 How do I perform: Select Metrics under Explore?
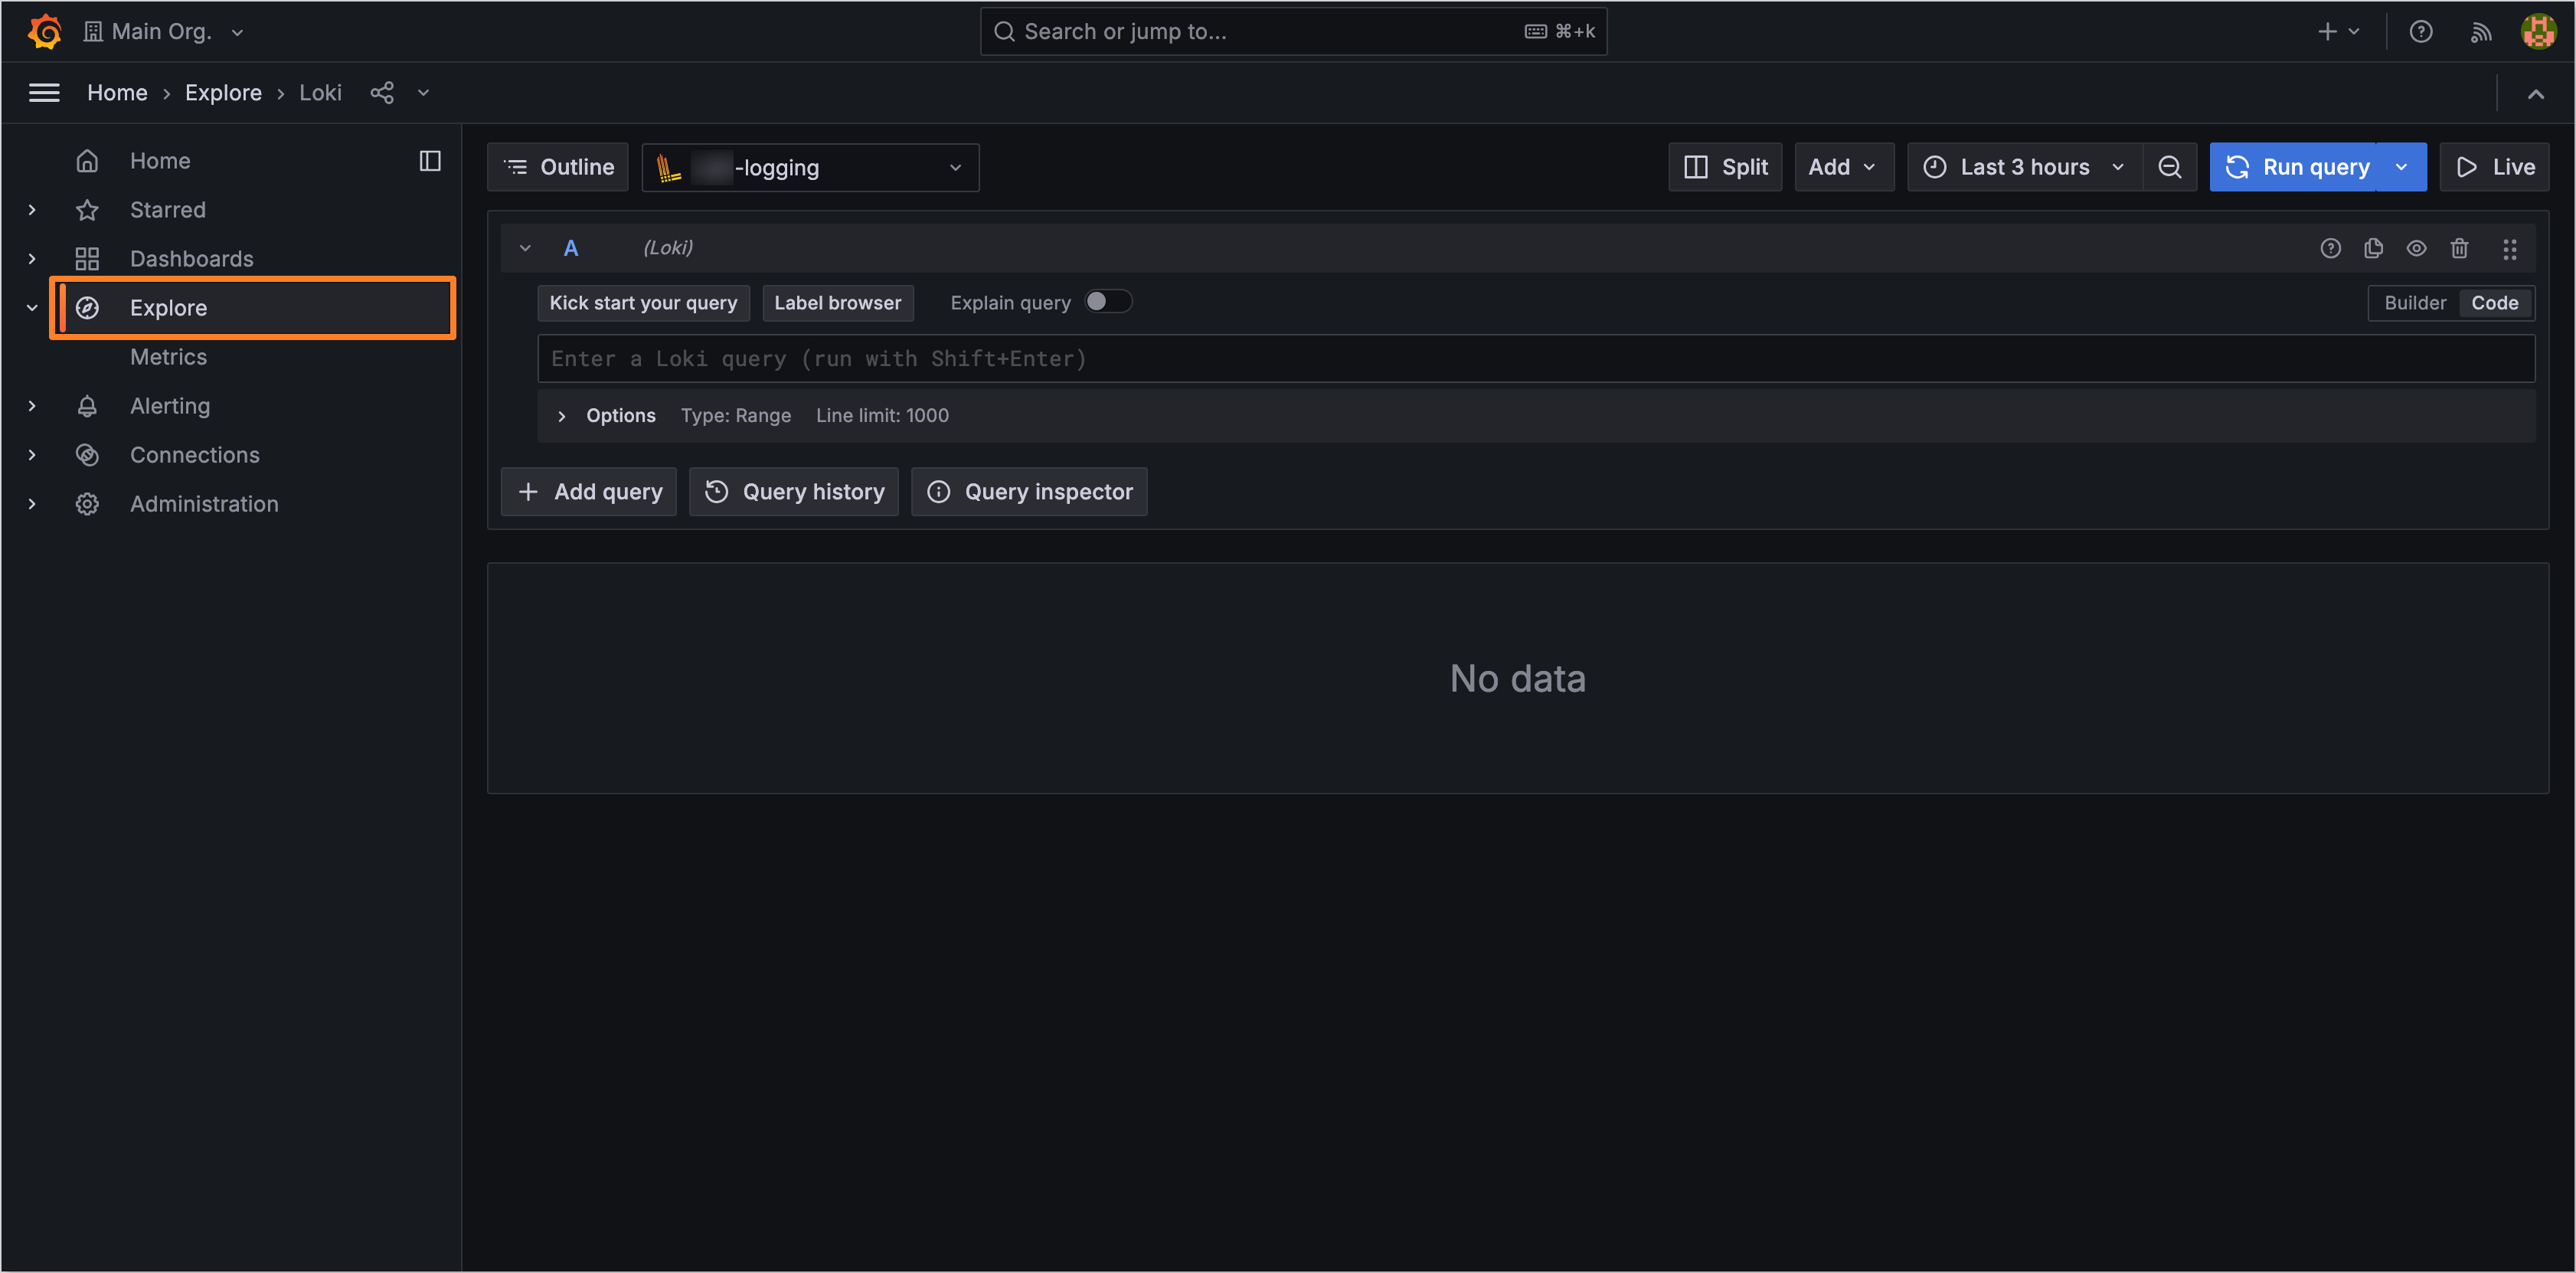coord(168,357)
